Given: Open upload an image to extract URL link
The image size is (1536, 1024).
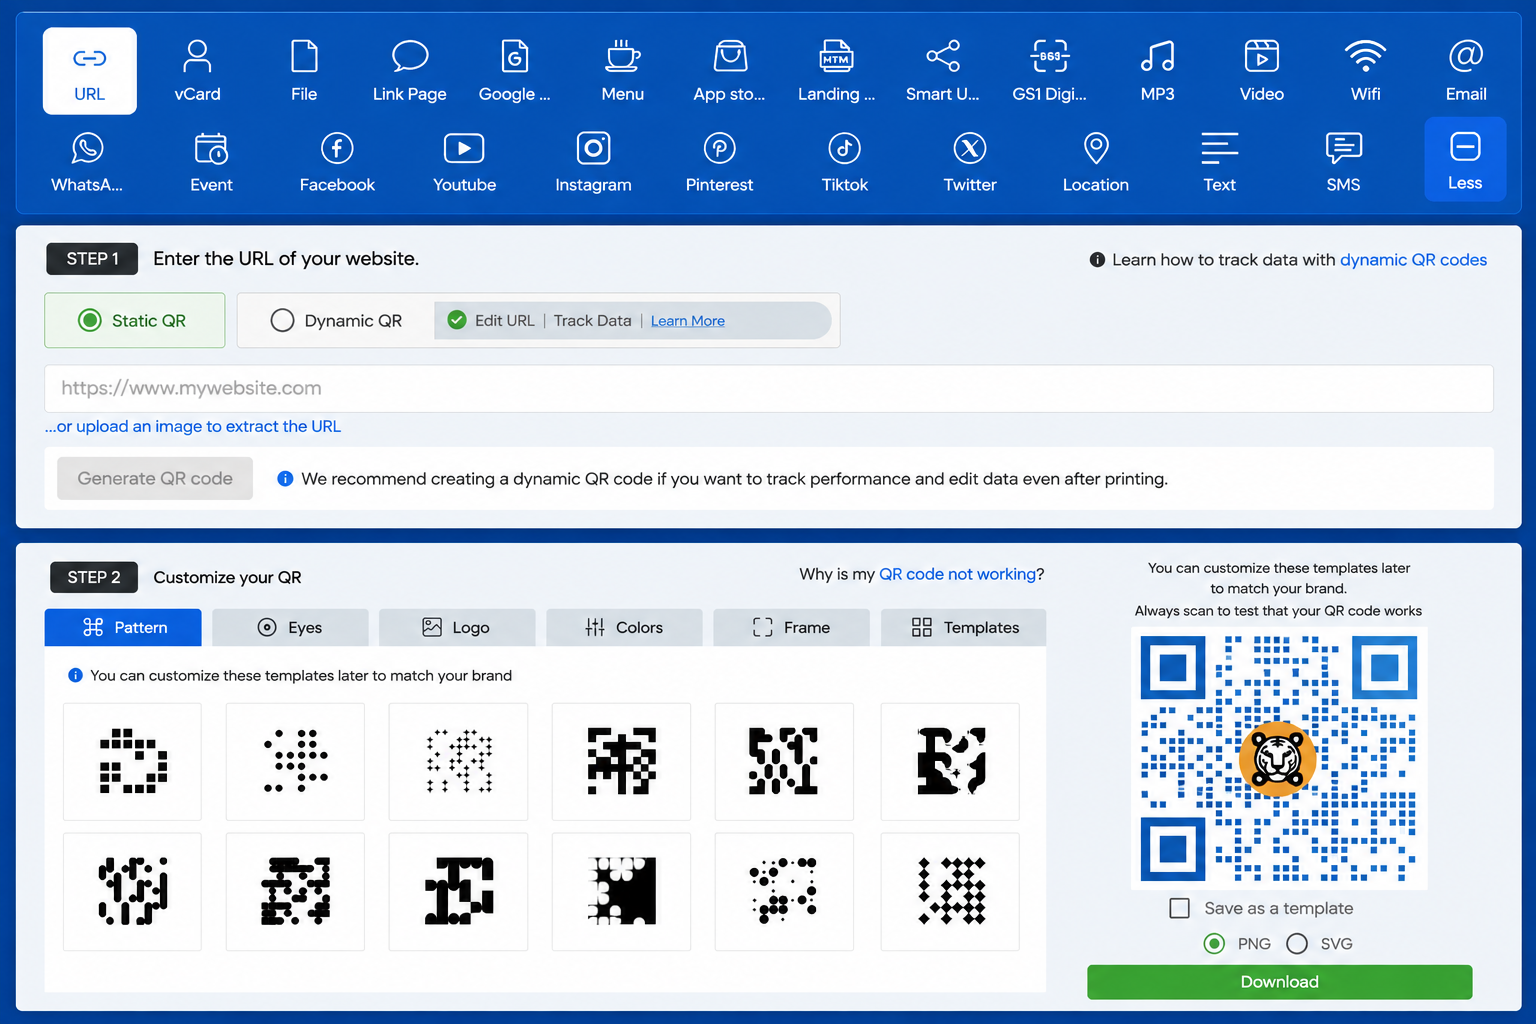Looking at the screenshot, I should tap(193, 426).
